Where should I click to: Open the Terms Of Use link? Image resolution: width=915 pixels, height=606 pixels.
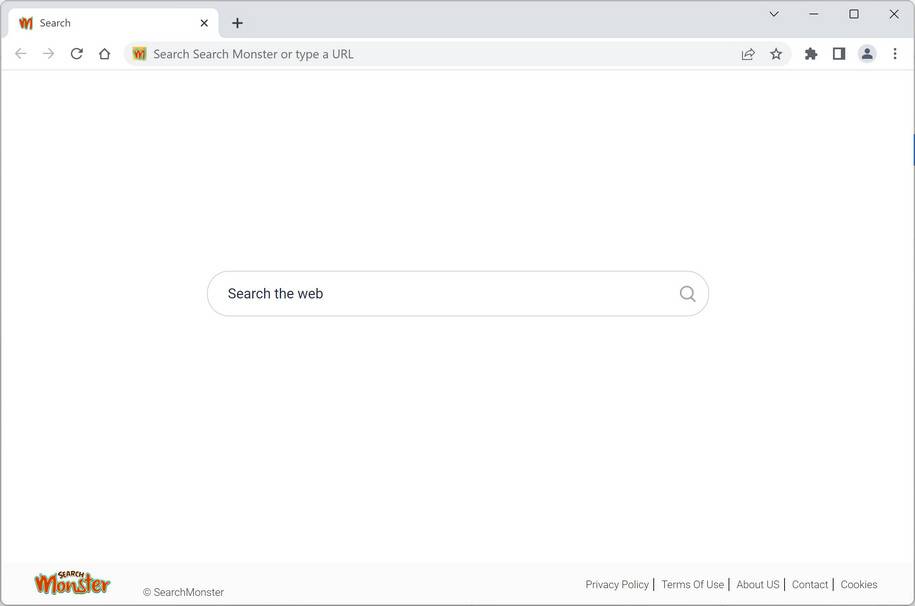pyautogui.click(x=692, y=585)
